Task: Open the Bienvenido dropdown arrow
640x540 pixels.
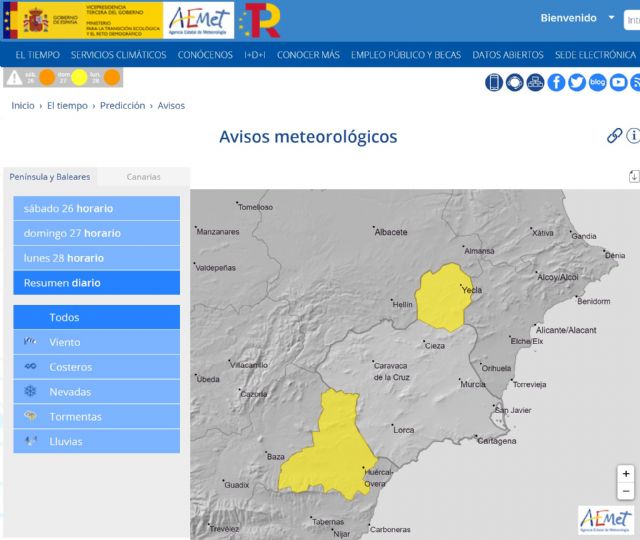Action: (611, 18)
